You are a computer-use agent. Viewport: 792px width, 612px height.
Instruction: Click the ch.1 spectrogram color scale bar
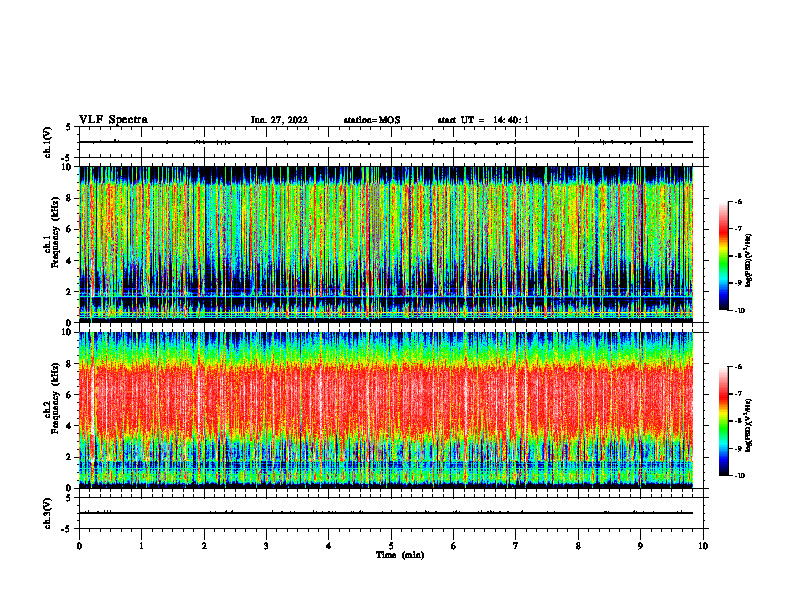click(x=723, y=256)
